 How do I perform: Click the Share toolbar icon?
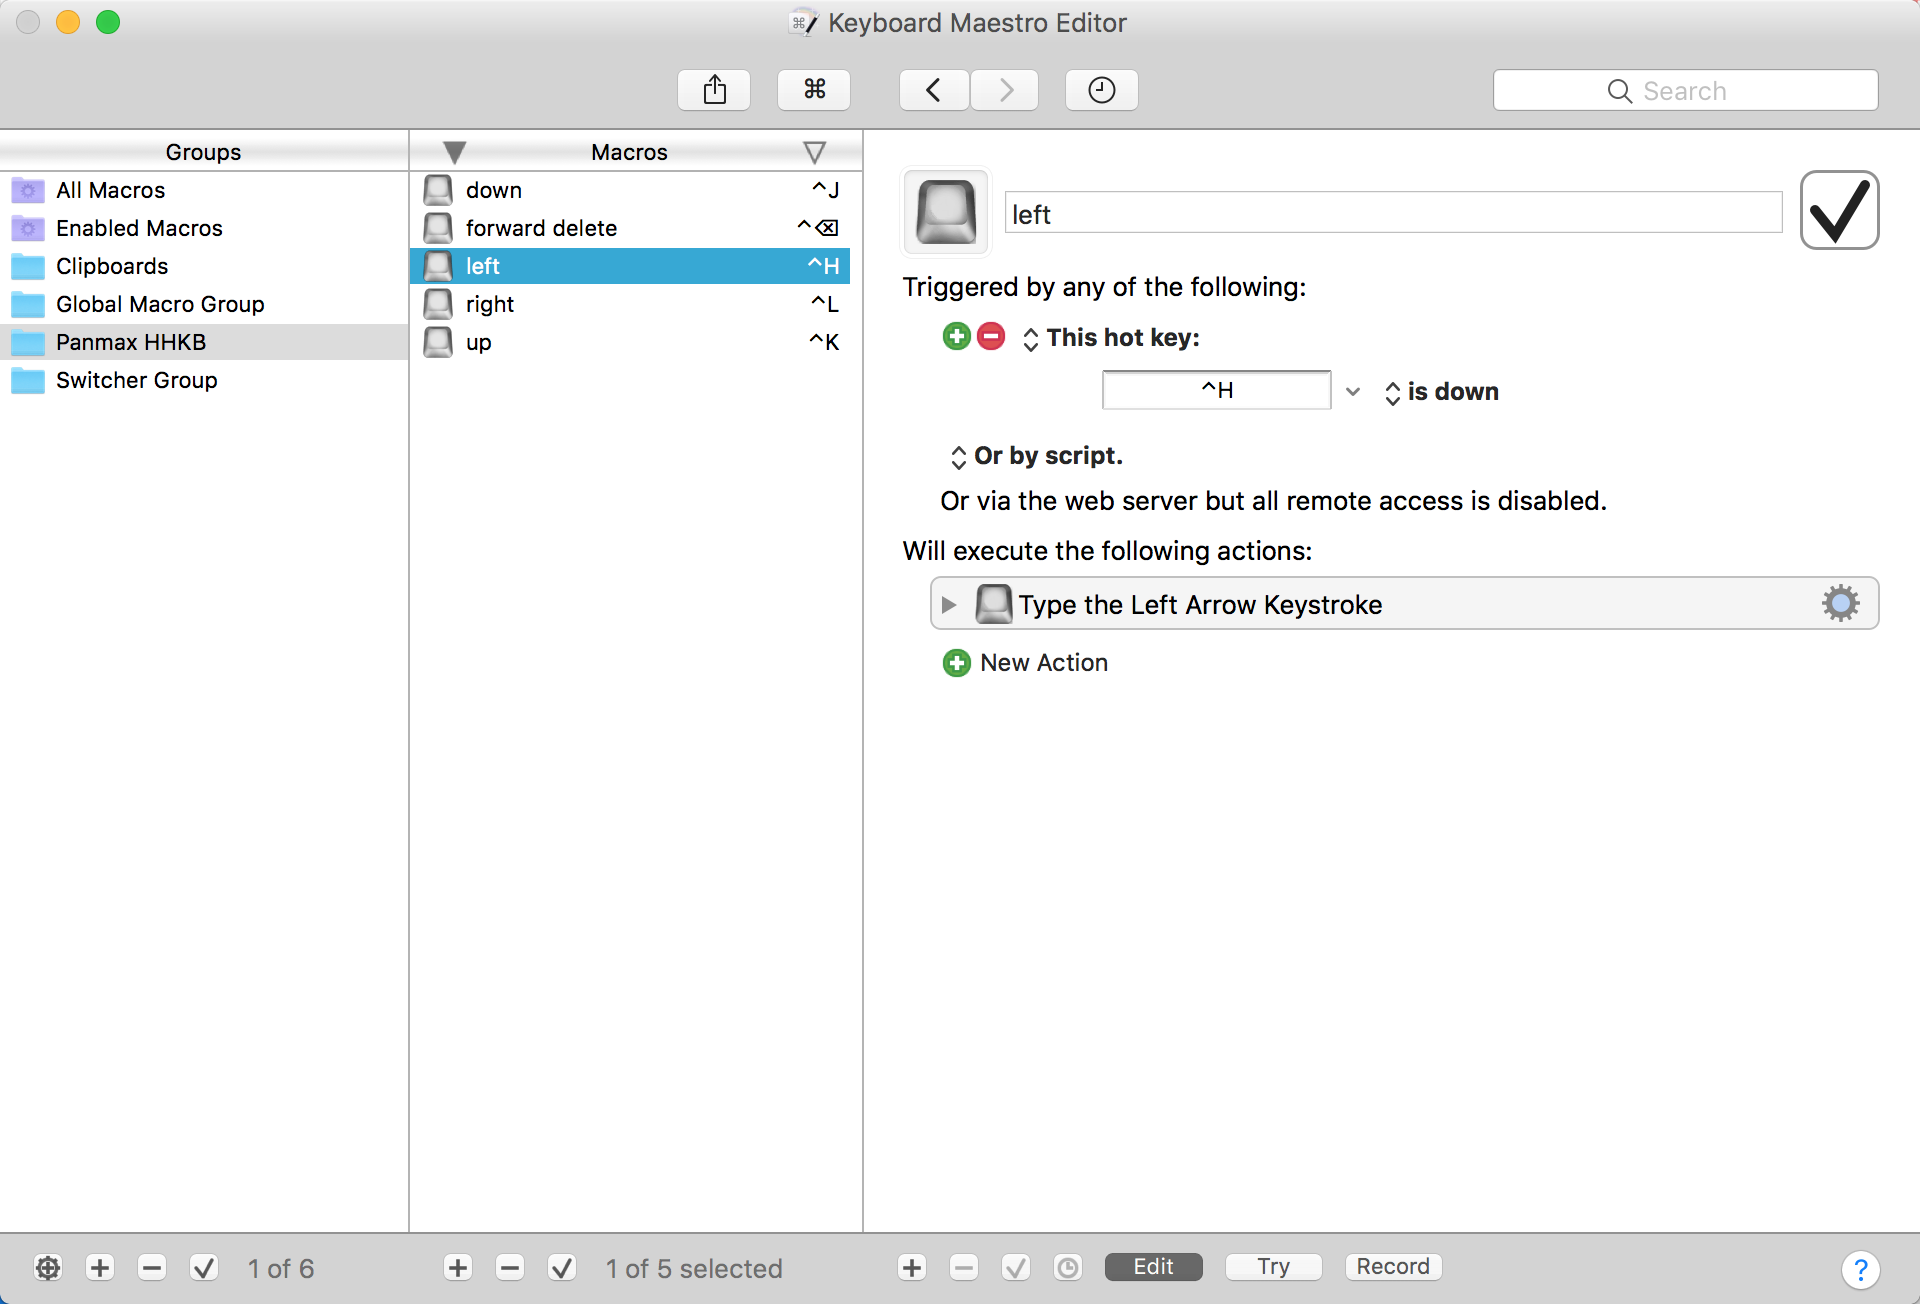click(714, 90)
